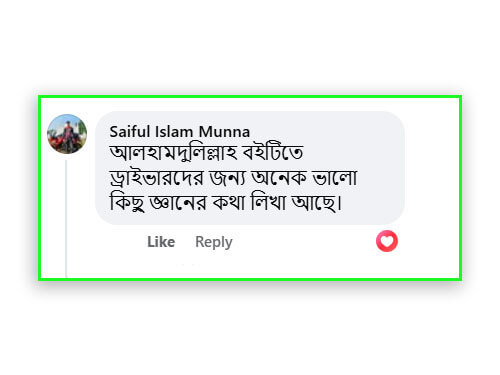Click the red heart reaction icon
500x375 pixels.
point(387,241)
